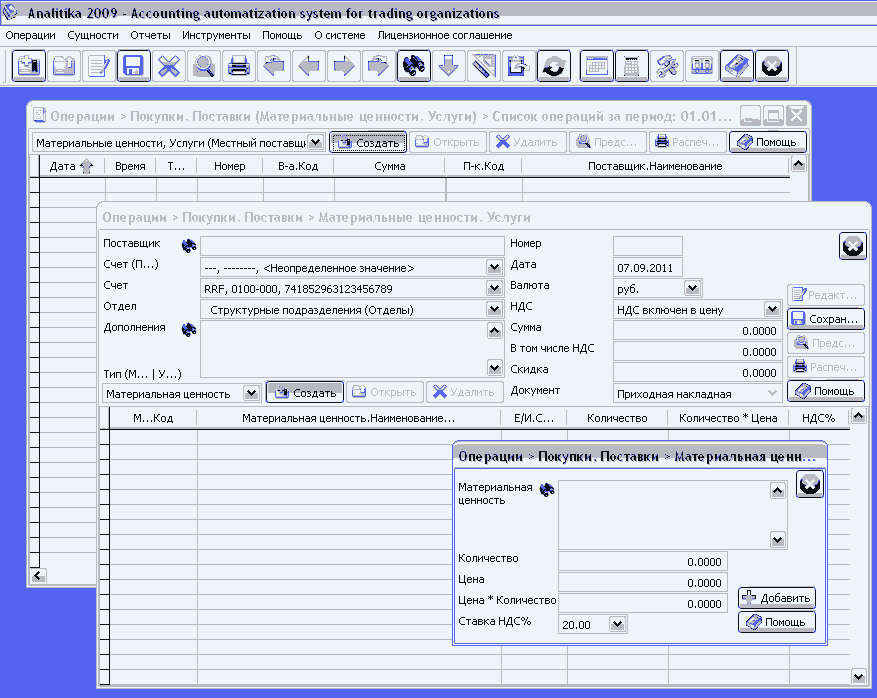
Task: Click Помощь in the operations list window
Action: (767, 142)
